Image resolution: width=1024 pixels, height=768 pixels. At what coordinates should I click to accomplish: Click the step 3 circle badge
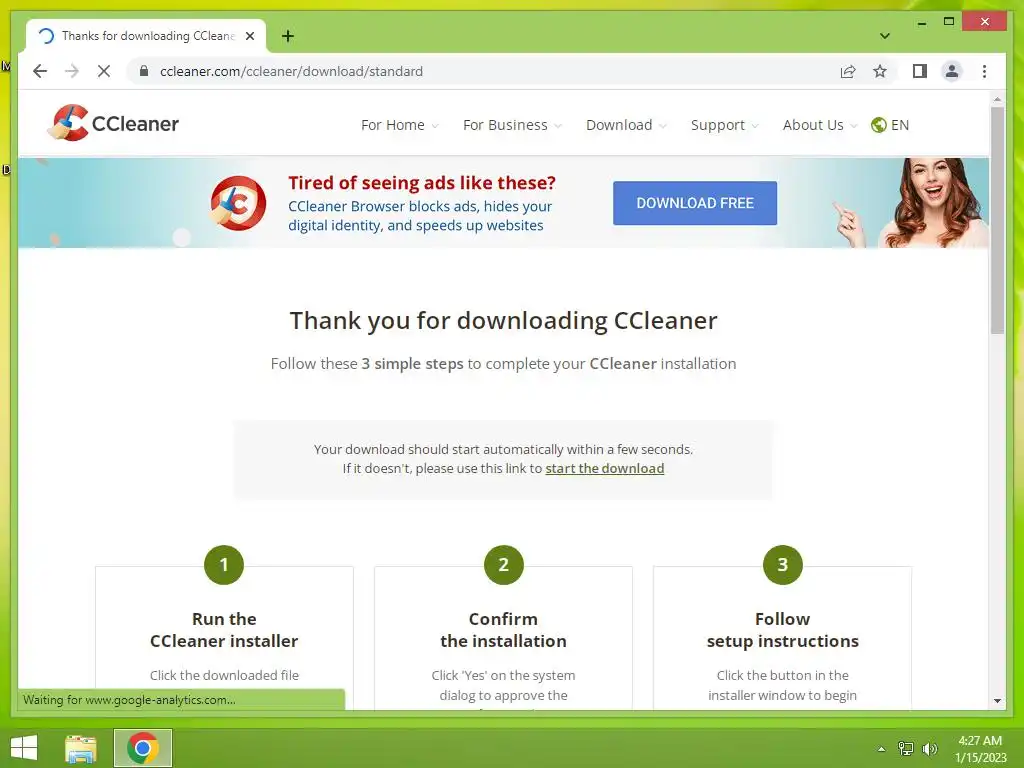coord(782,565)
